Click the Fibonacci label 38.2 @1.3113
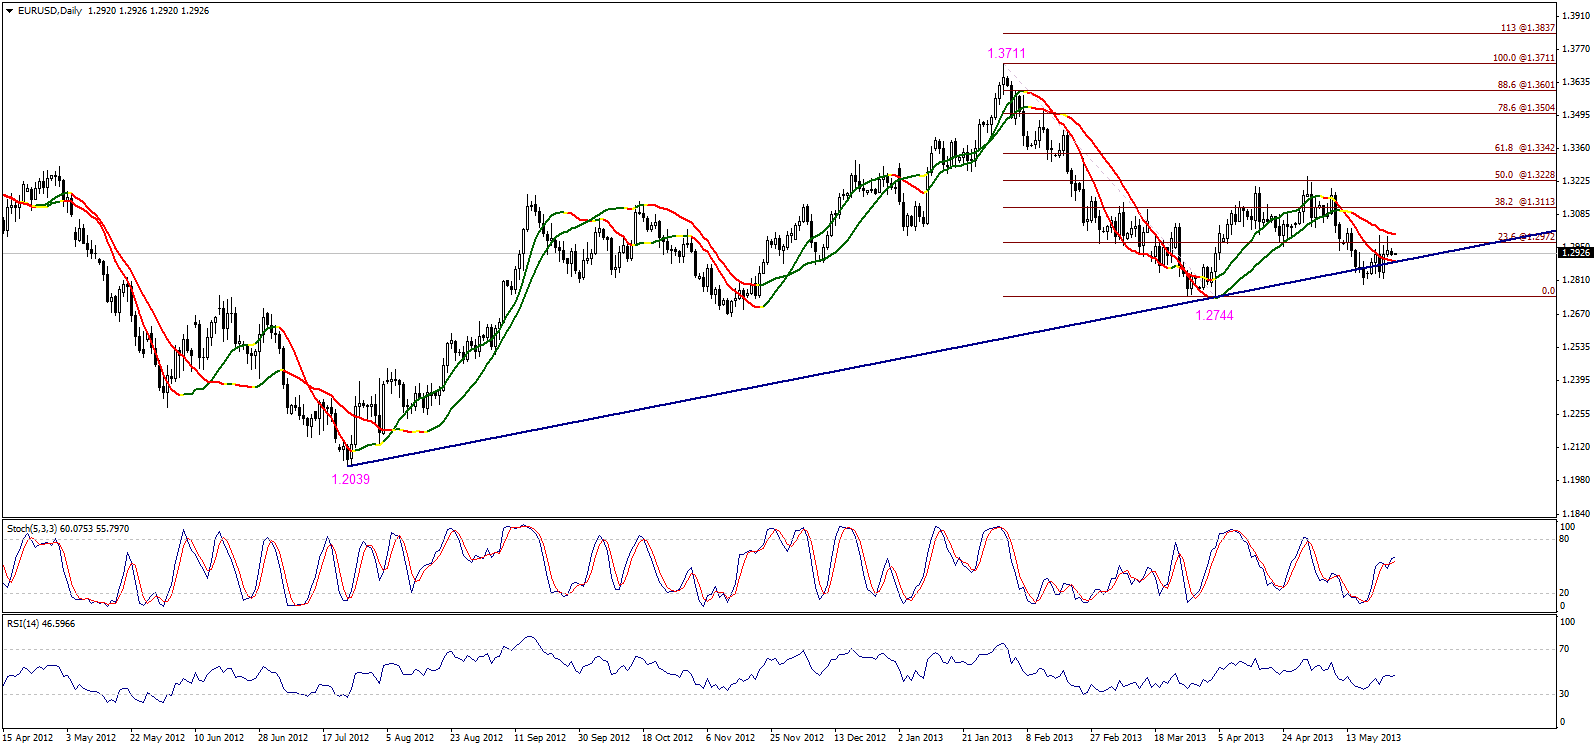Image resolution: width=1596 pixels, height=746 pixels. (1525, 202)
